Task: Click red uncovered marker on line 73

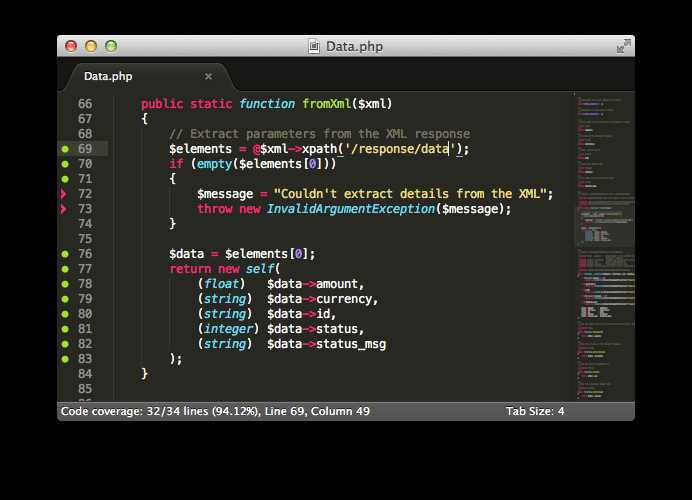Action: [x=64, y=209]
